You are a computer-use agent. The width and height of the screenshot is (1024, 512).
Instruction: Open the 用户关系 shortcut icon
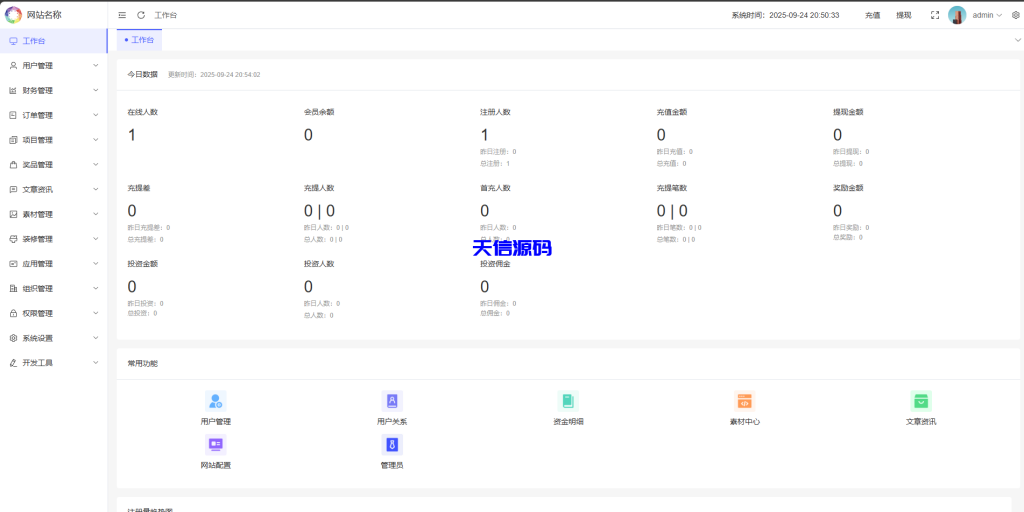coord(392,401)
